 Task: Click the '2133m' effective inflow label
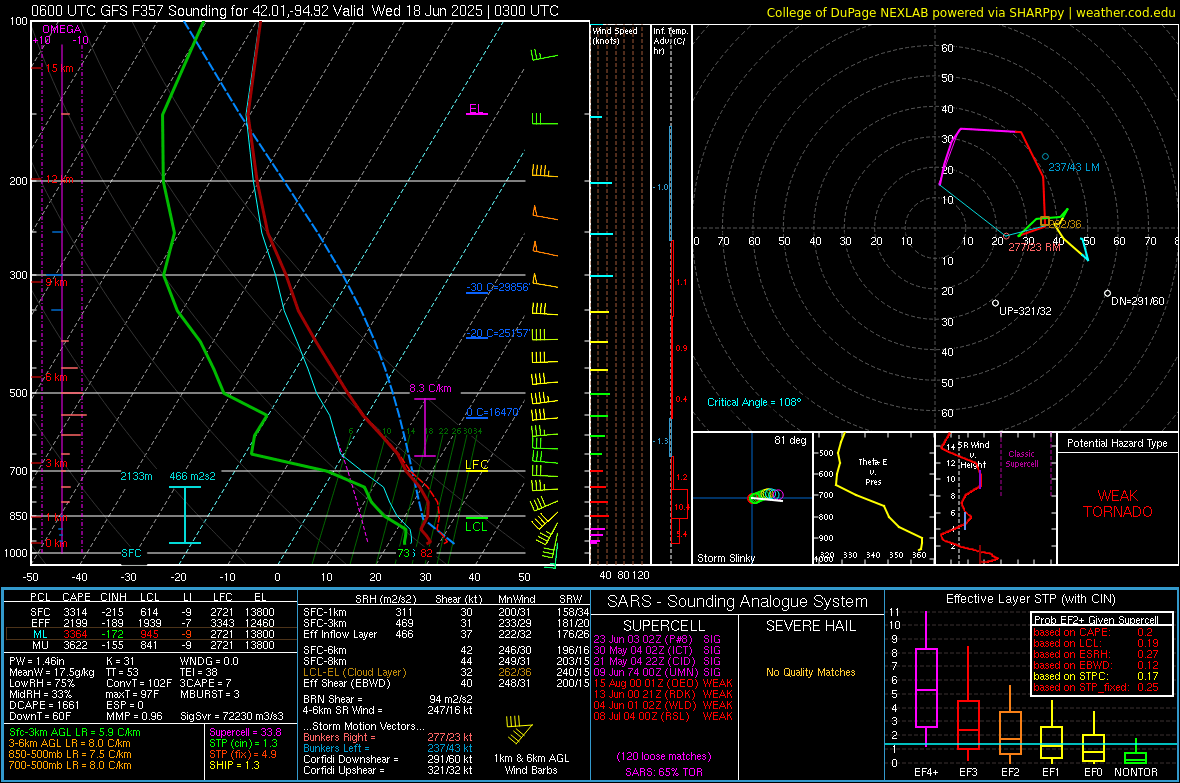pos(136,476)
